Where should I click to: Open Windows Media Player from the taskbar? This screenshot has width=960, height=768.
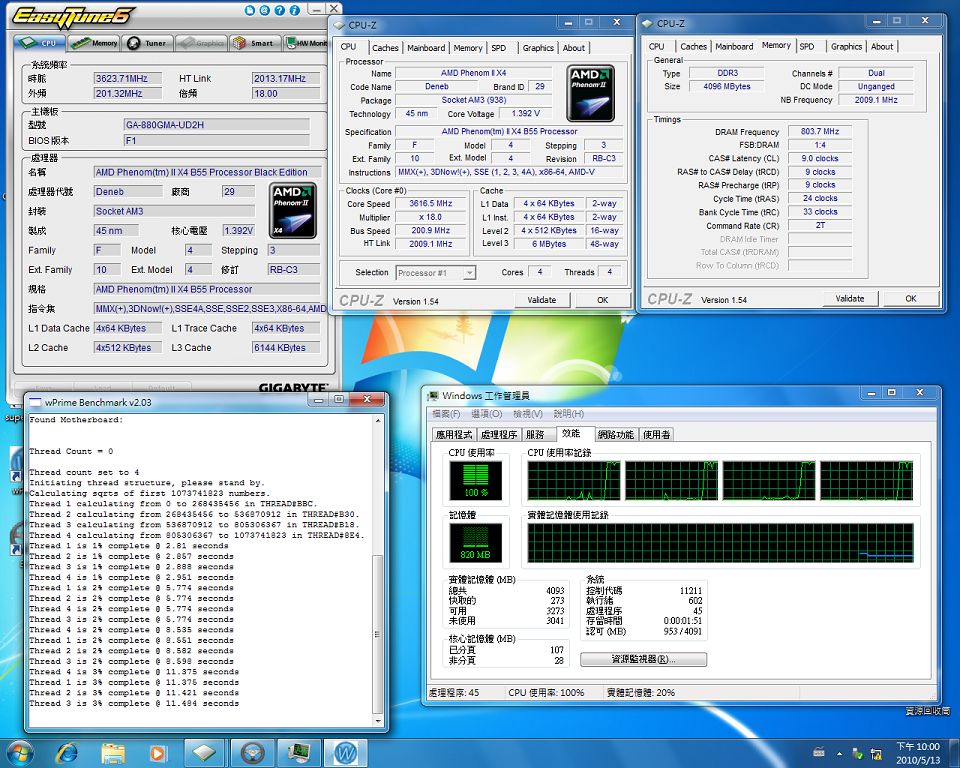click(x=157, y=753)
